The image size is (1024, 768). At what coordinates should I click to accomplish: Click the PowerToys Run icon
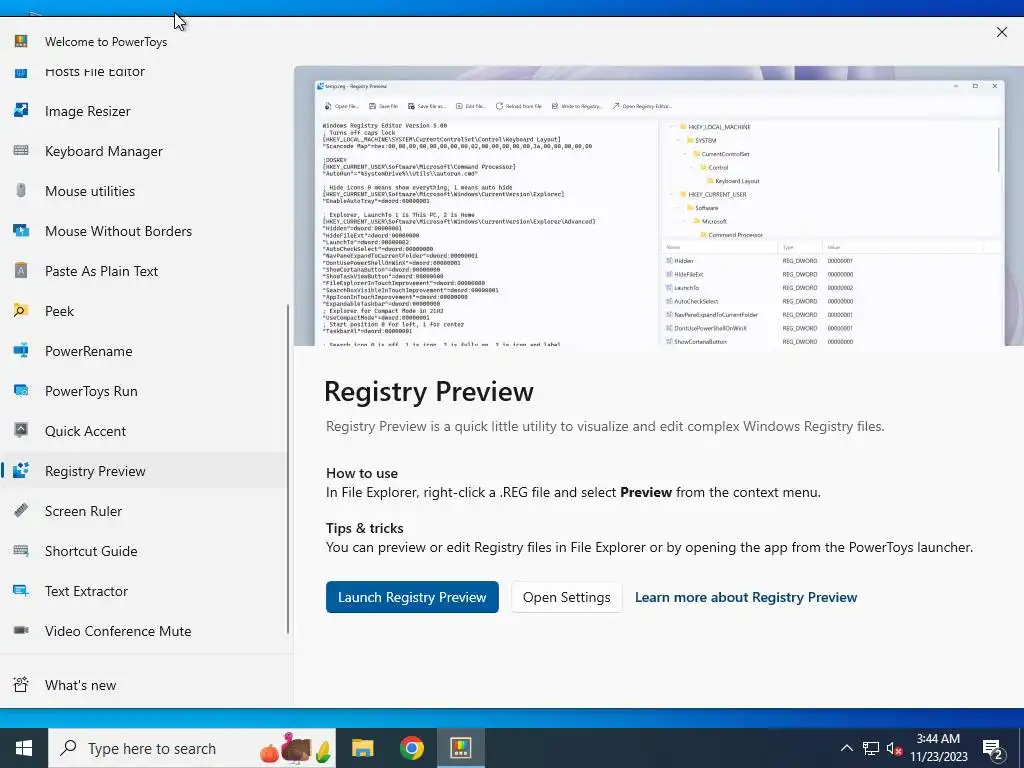click(x=21, y=391)
